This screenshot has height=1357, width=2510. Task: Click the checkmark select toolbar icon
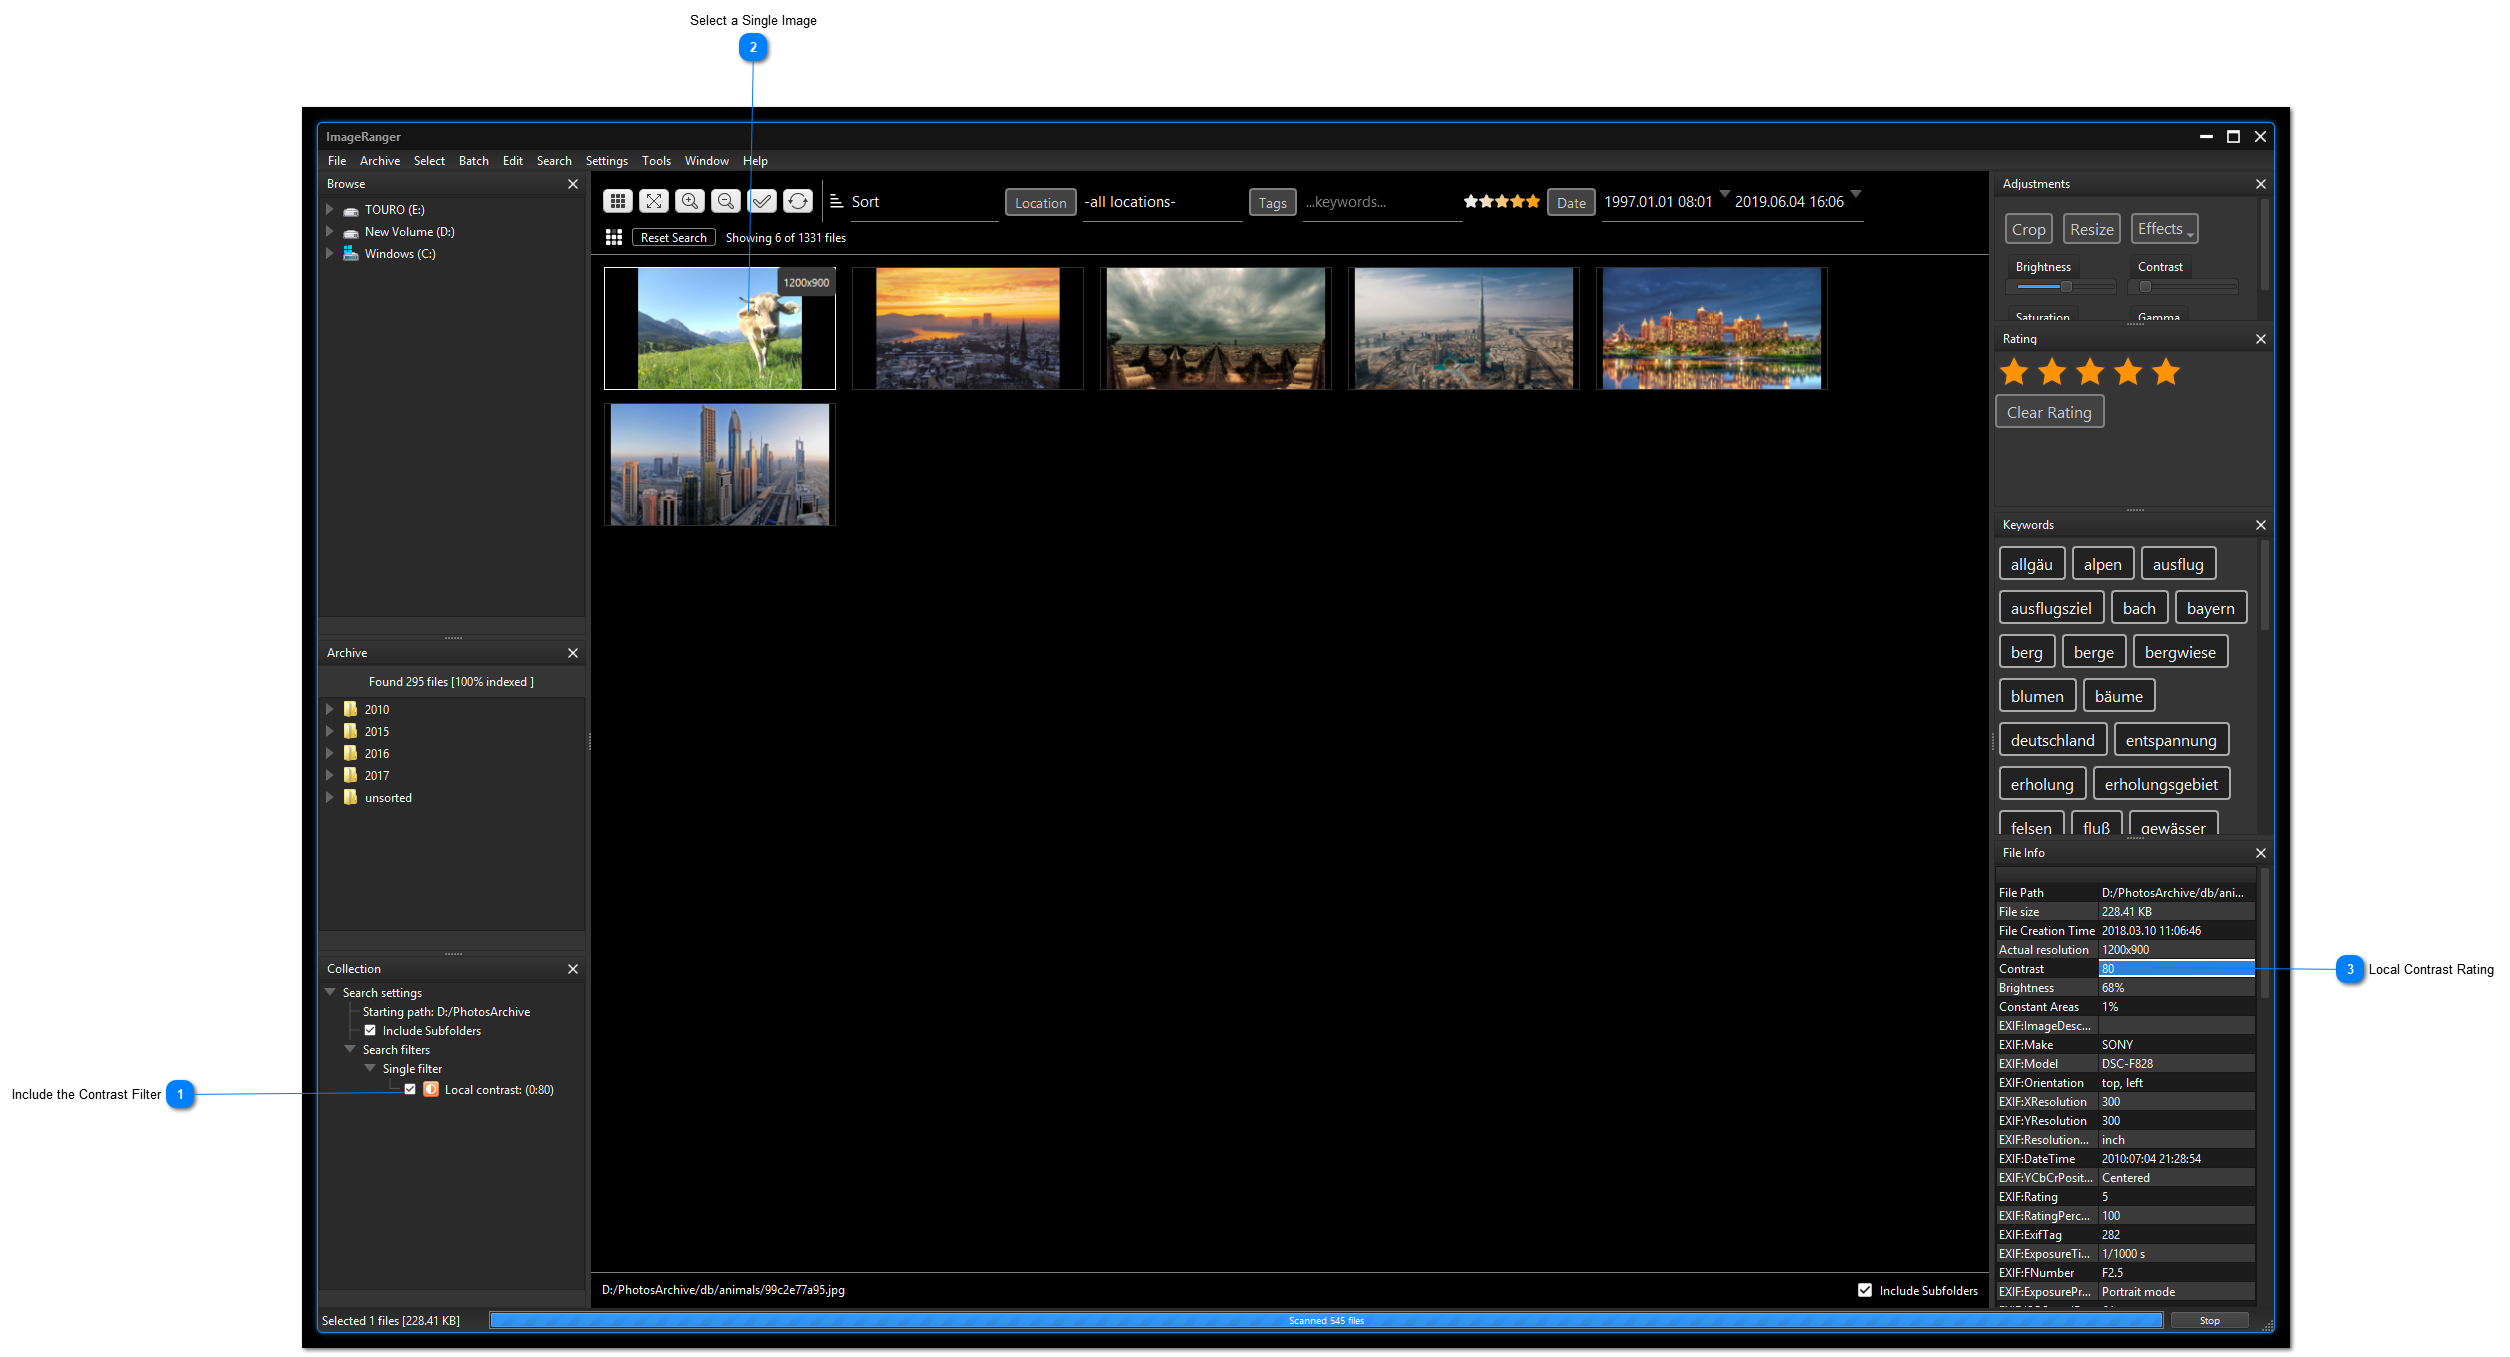(762, 201)
